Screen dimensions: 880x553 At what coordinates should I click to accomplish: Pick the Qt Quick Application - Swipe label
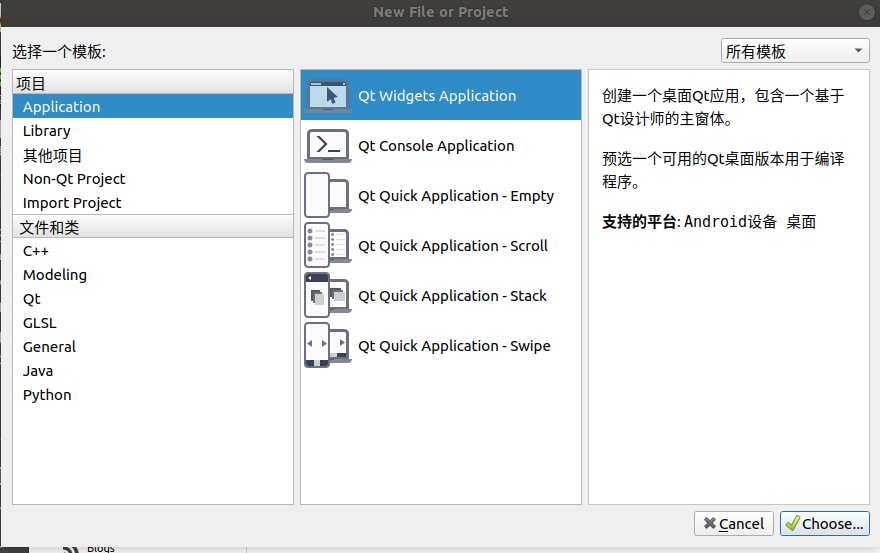[454, 346]
